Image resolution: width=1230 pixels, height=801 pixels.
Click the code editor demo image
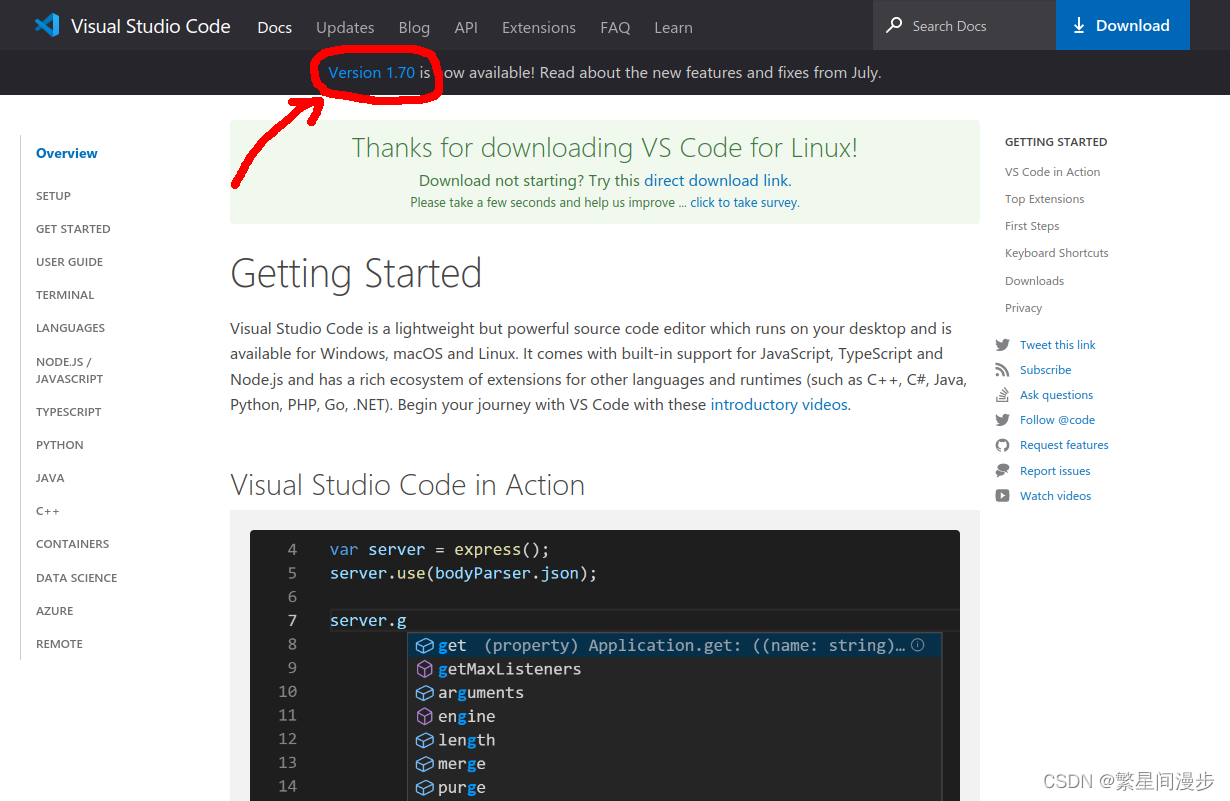tap(605, 665)
